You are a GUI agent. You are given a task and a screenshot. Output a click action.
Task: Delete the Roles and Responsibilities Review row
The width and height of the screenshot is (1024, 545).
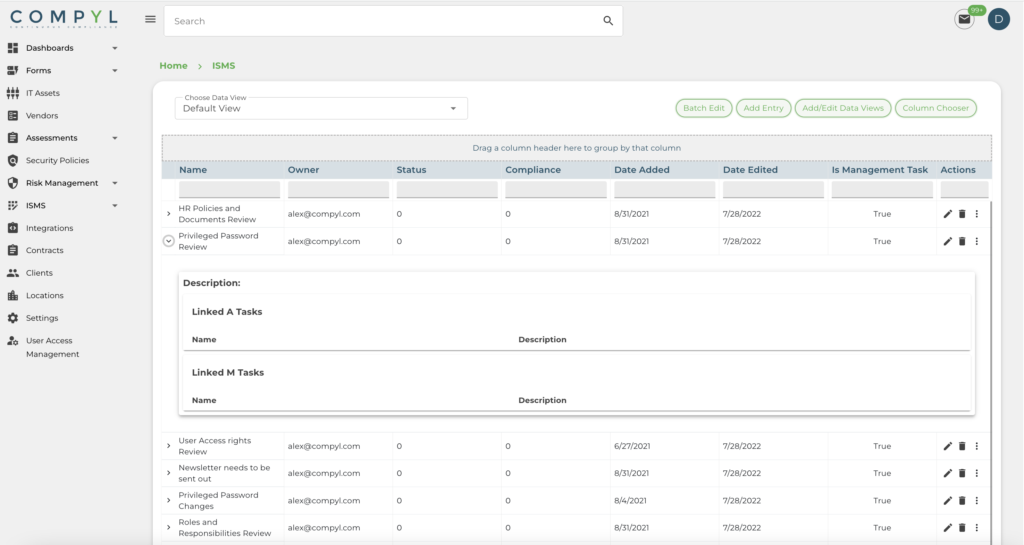click(962, 528)
